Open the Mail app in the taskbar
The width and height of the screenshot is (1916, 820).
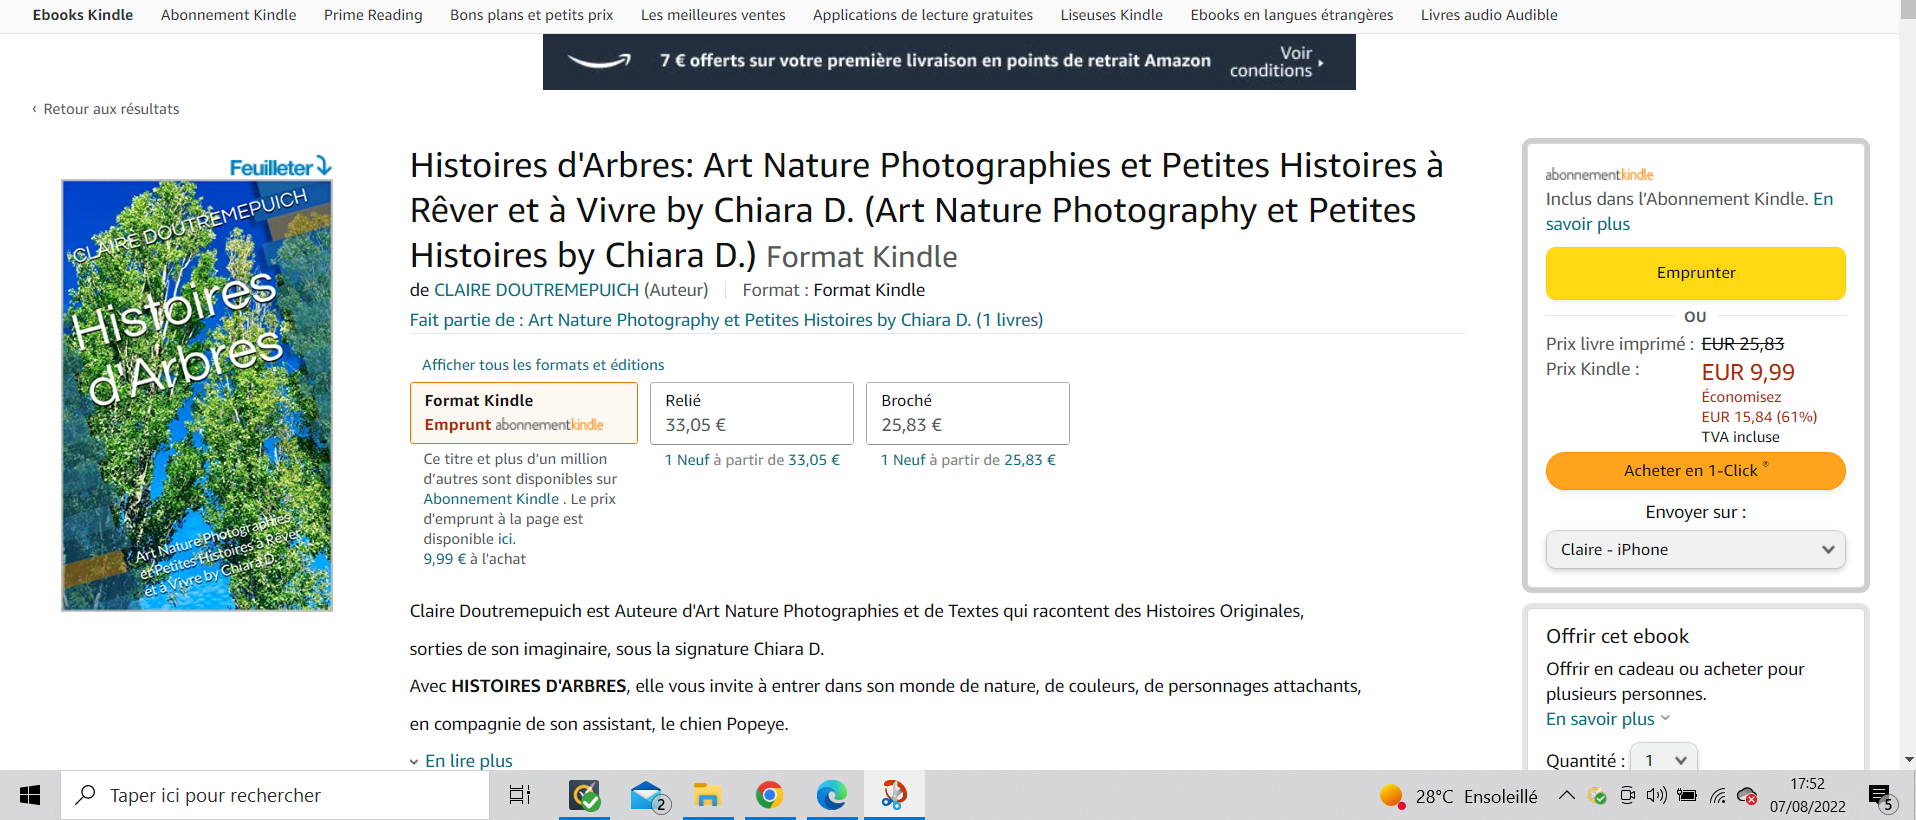click(x=648, y=796)
